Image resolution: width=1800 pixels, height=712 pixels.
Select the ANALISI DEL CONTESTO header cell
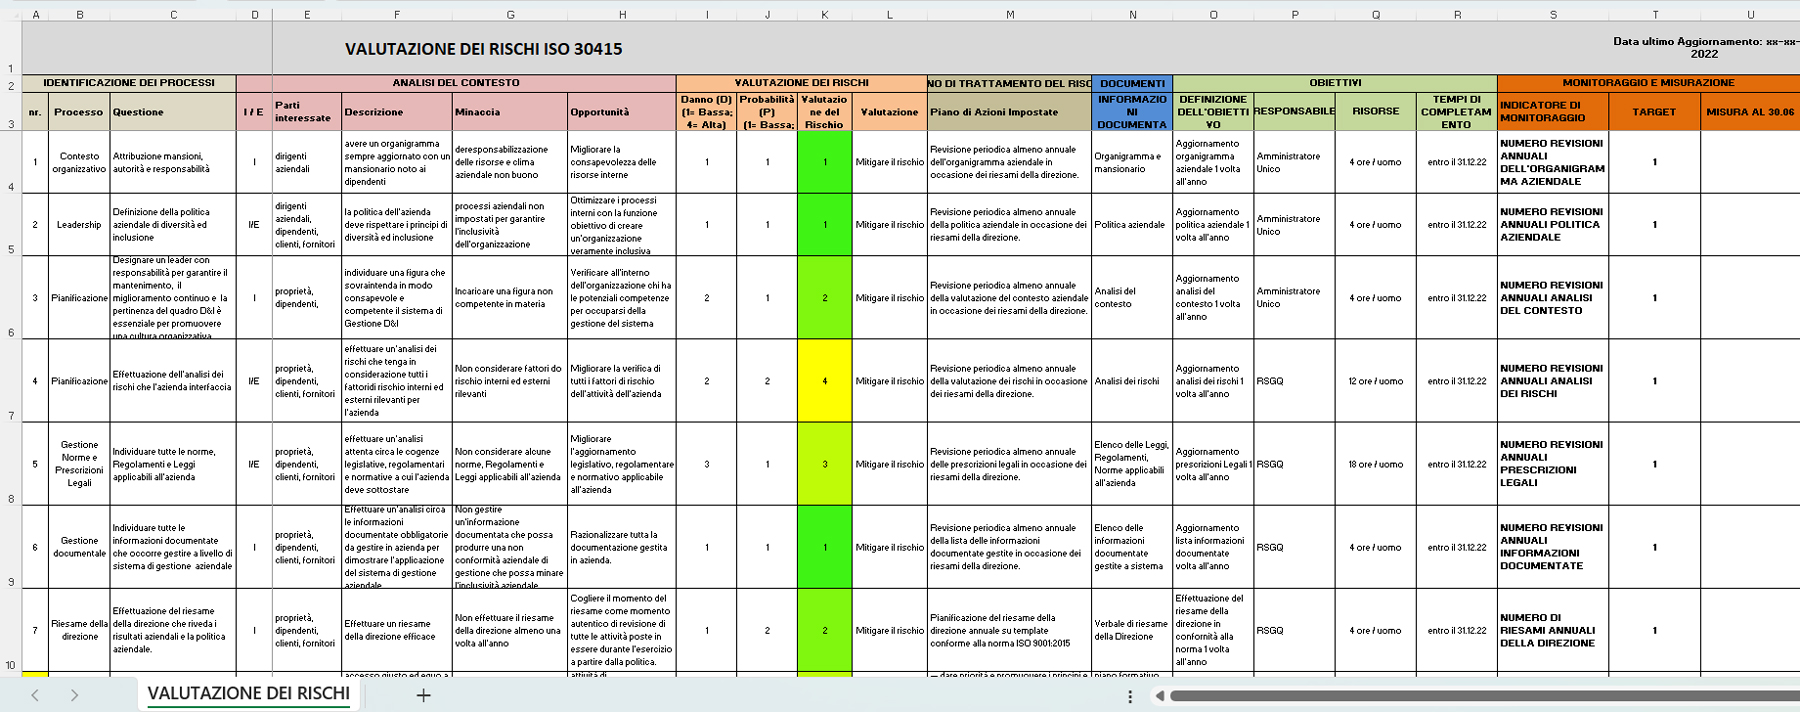455,83
